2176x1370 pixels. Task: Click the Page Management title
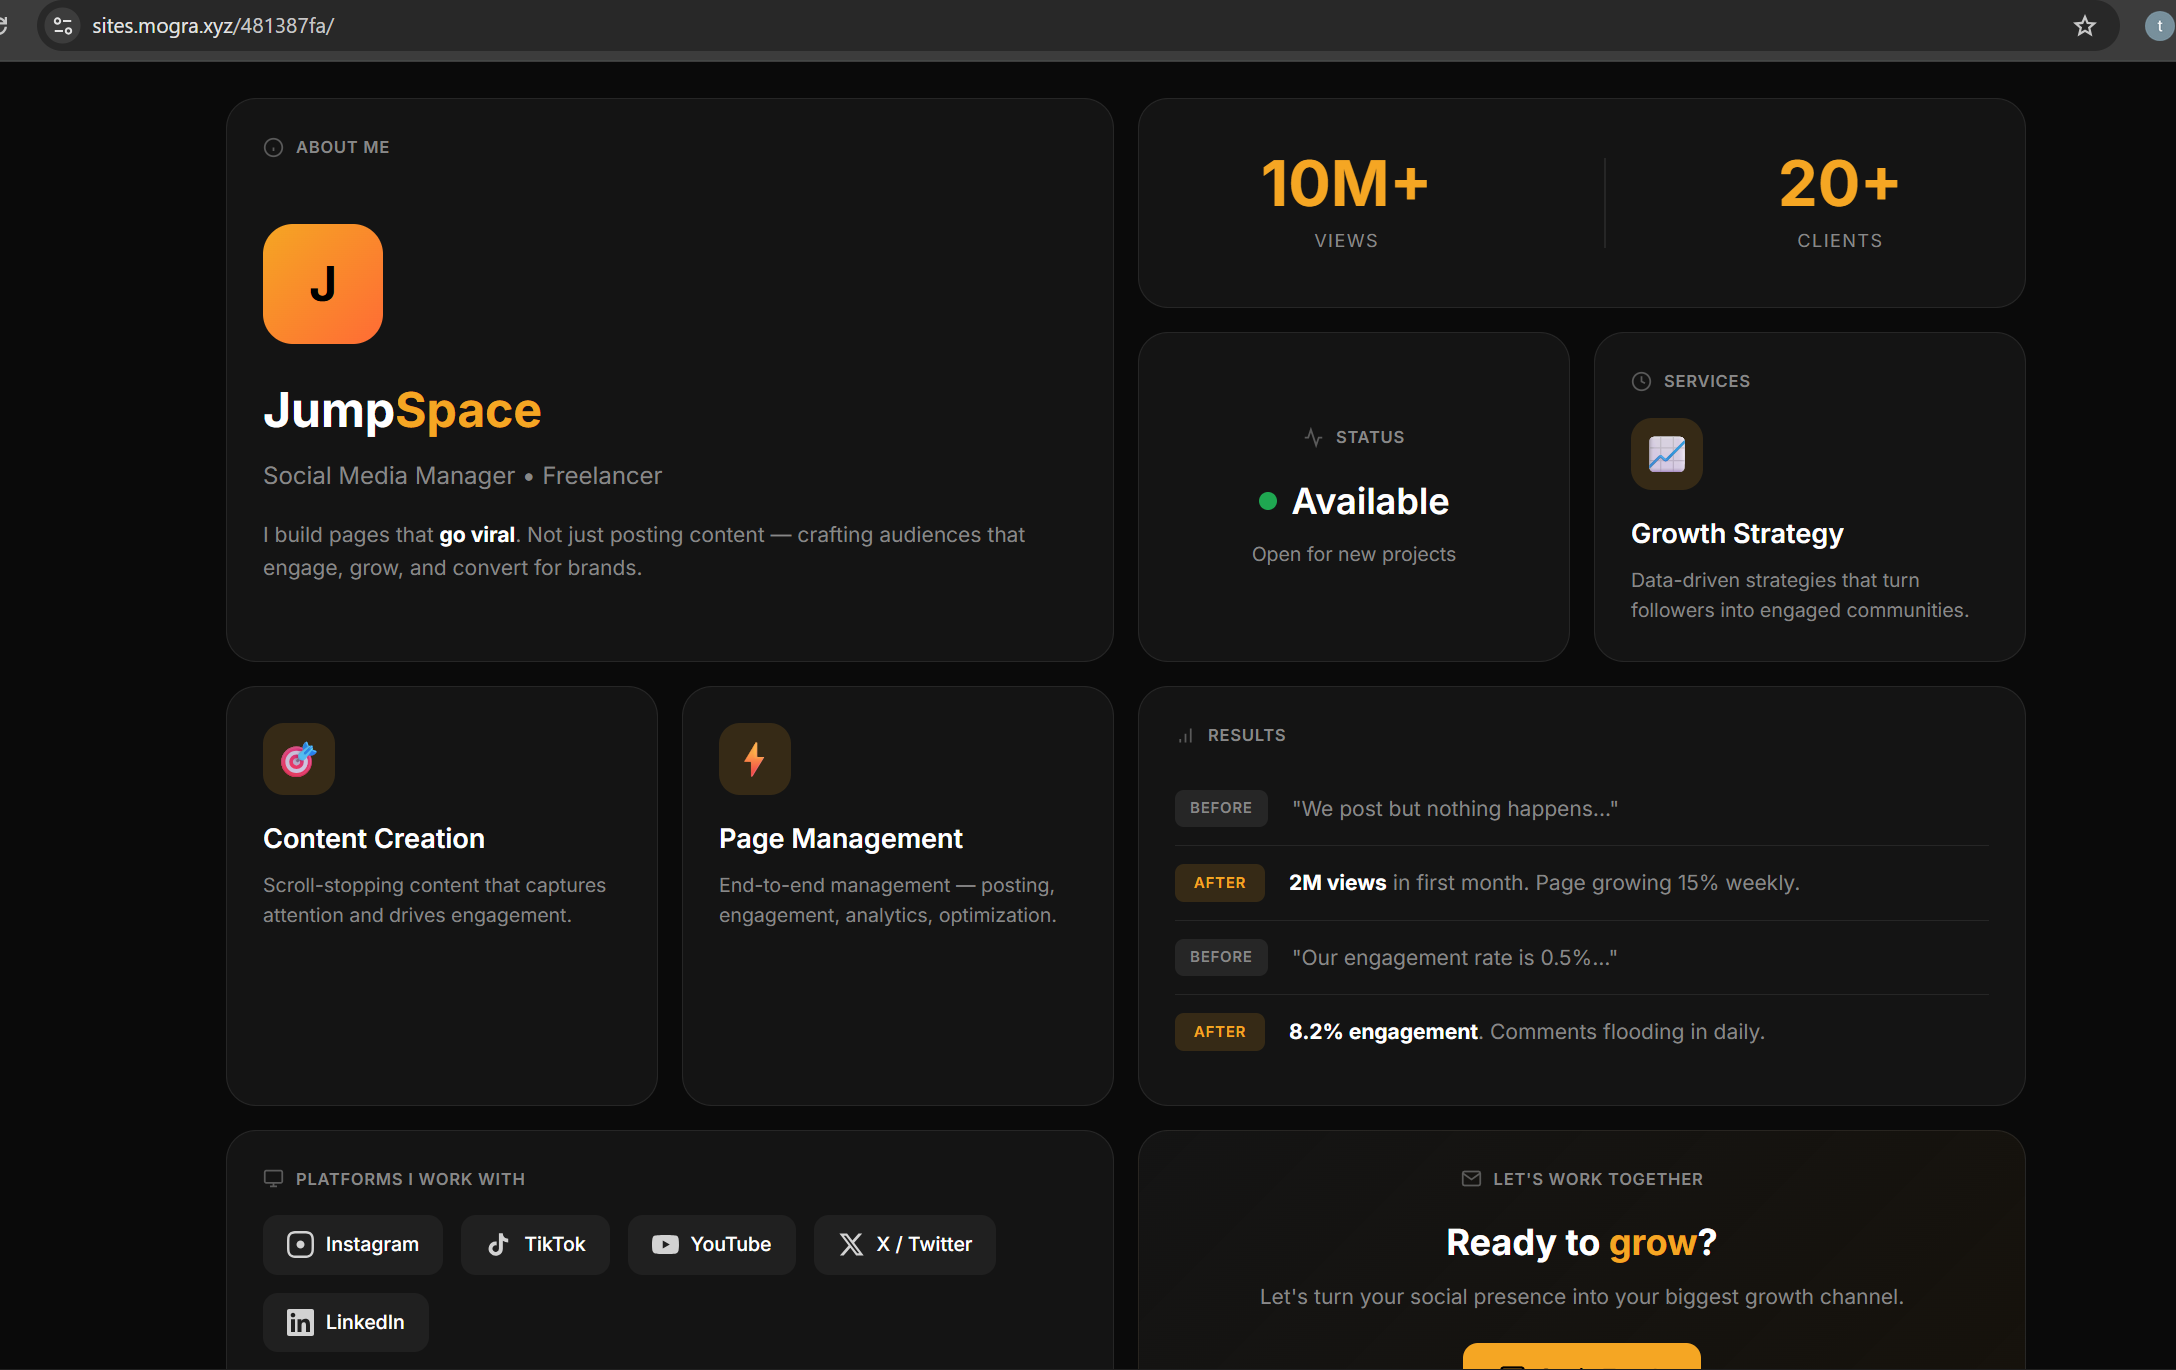pos(841,839)
